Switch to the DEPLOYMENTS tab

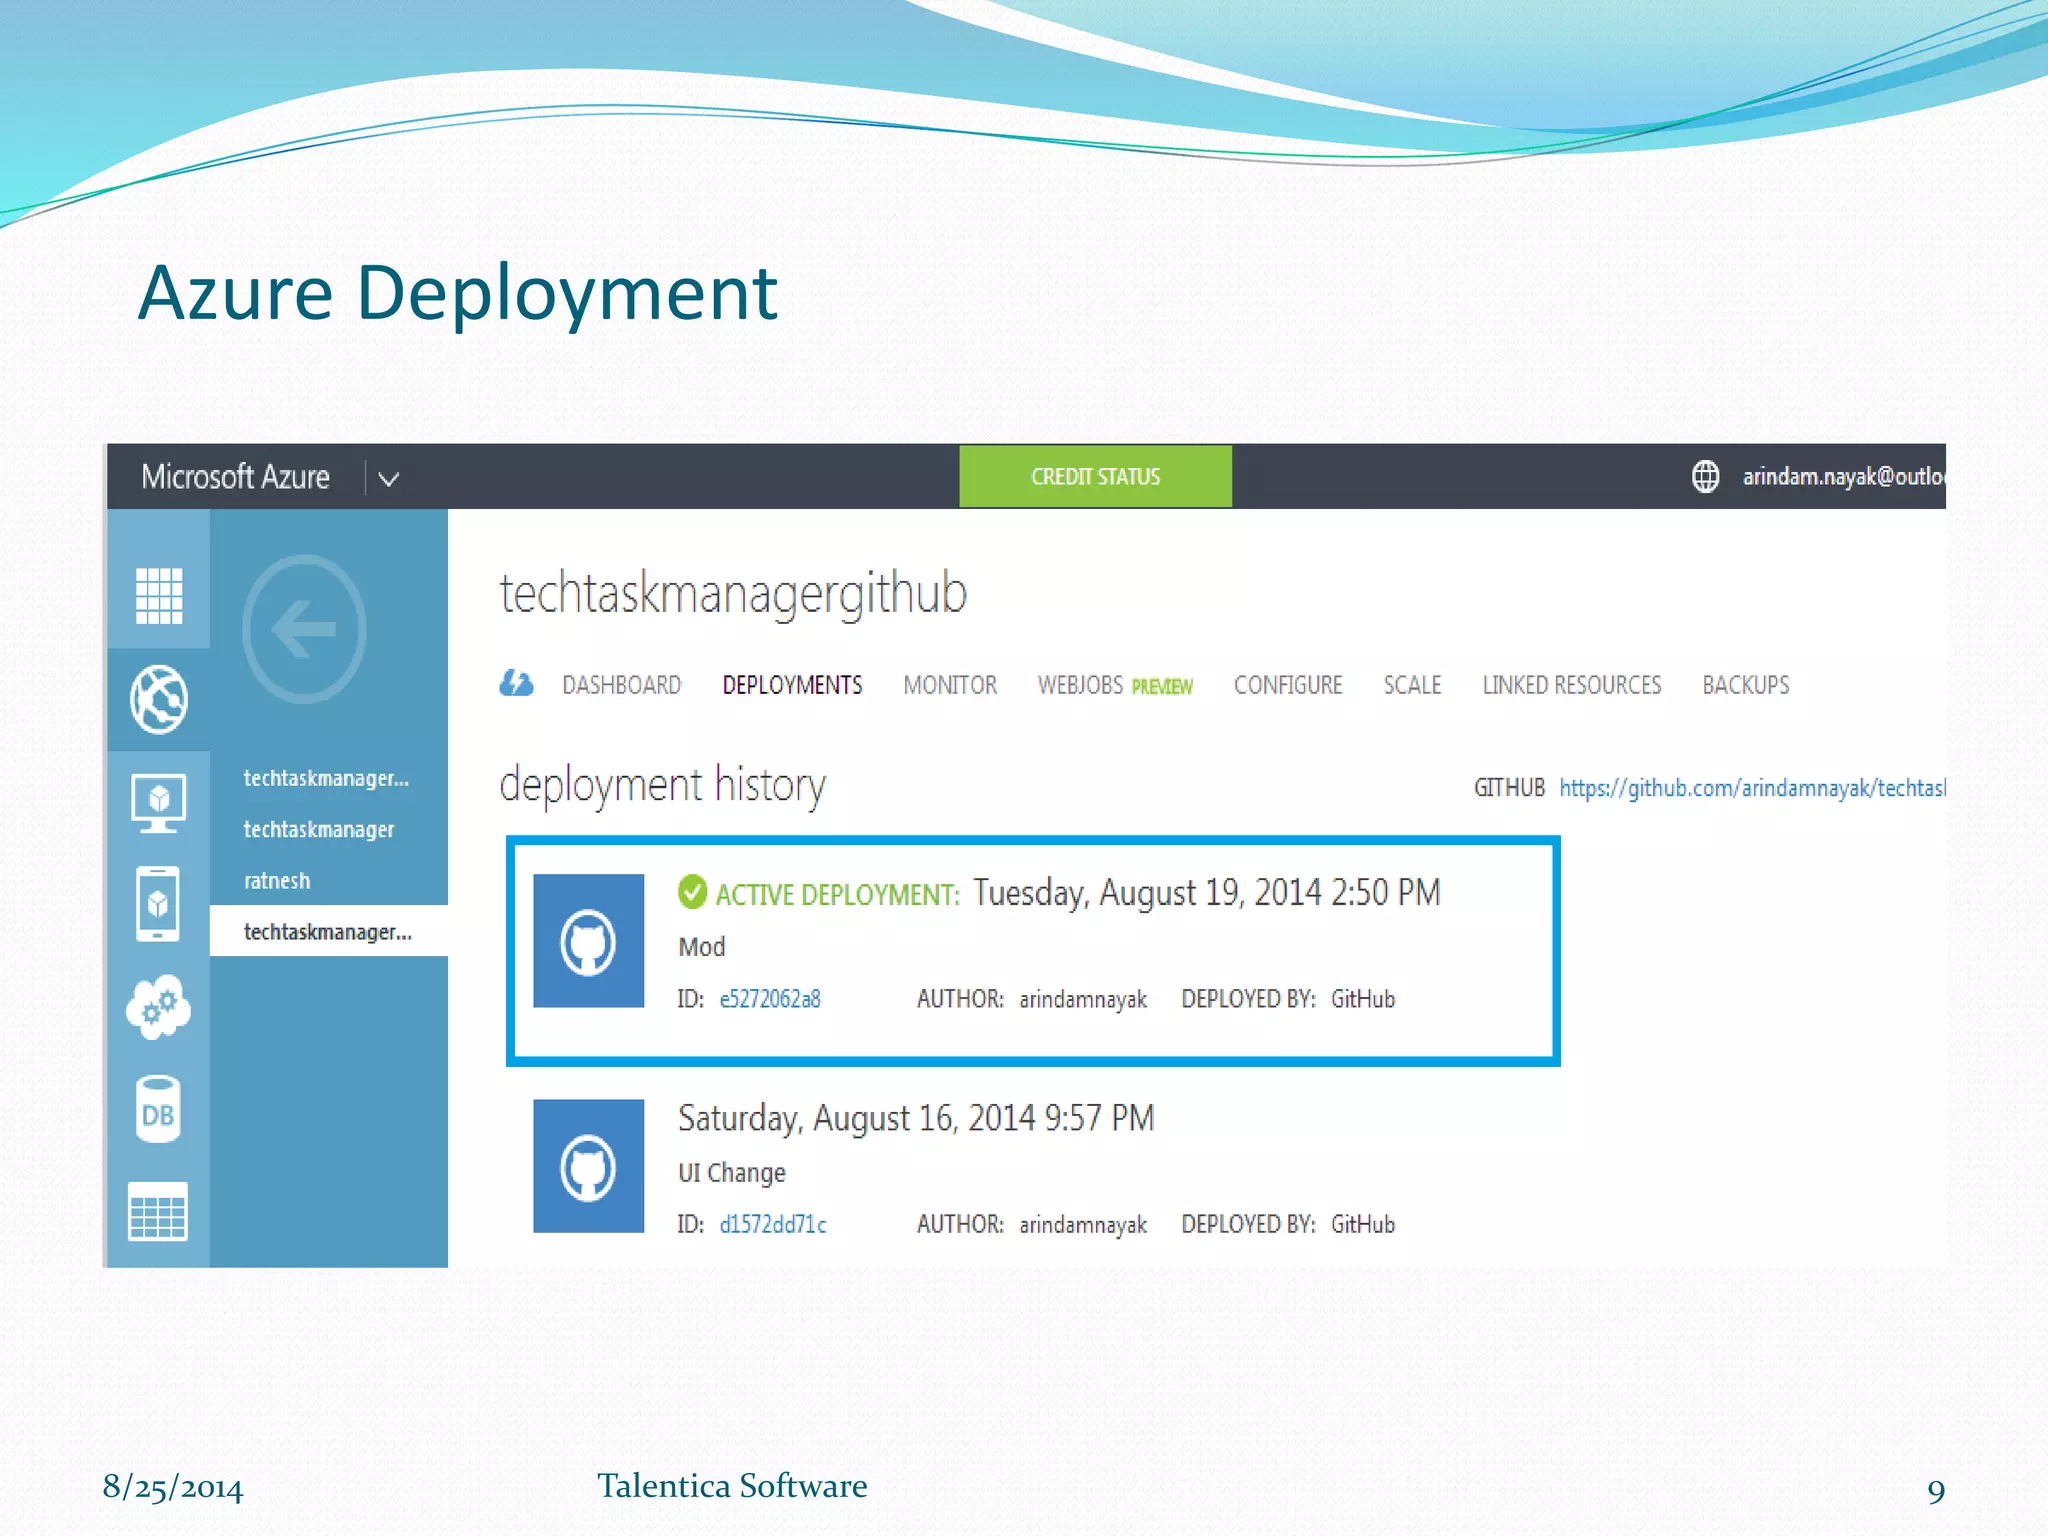click(x=792, y=685)
